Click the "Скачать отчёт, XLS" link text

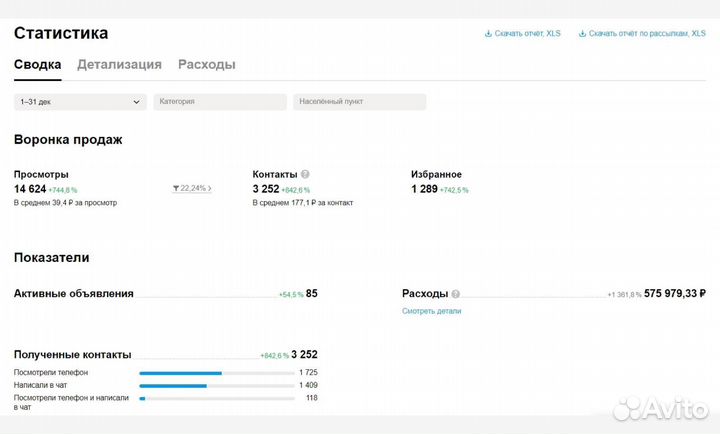click(528, 33)
